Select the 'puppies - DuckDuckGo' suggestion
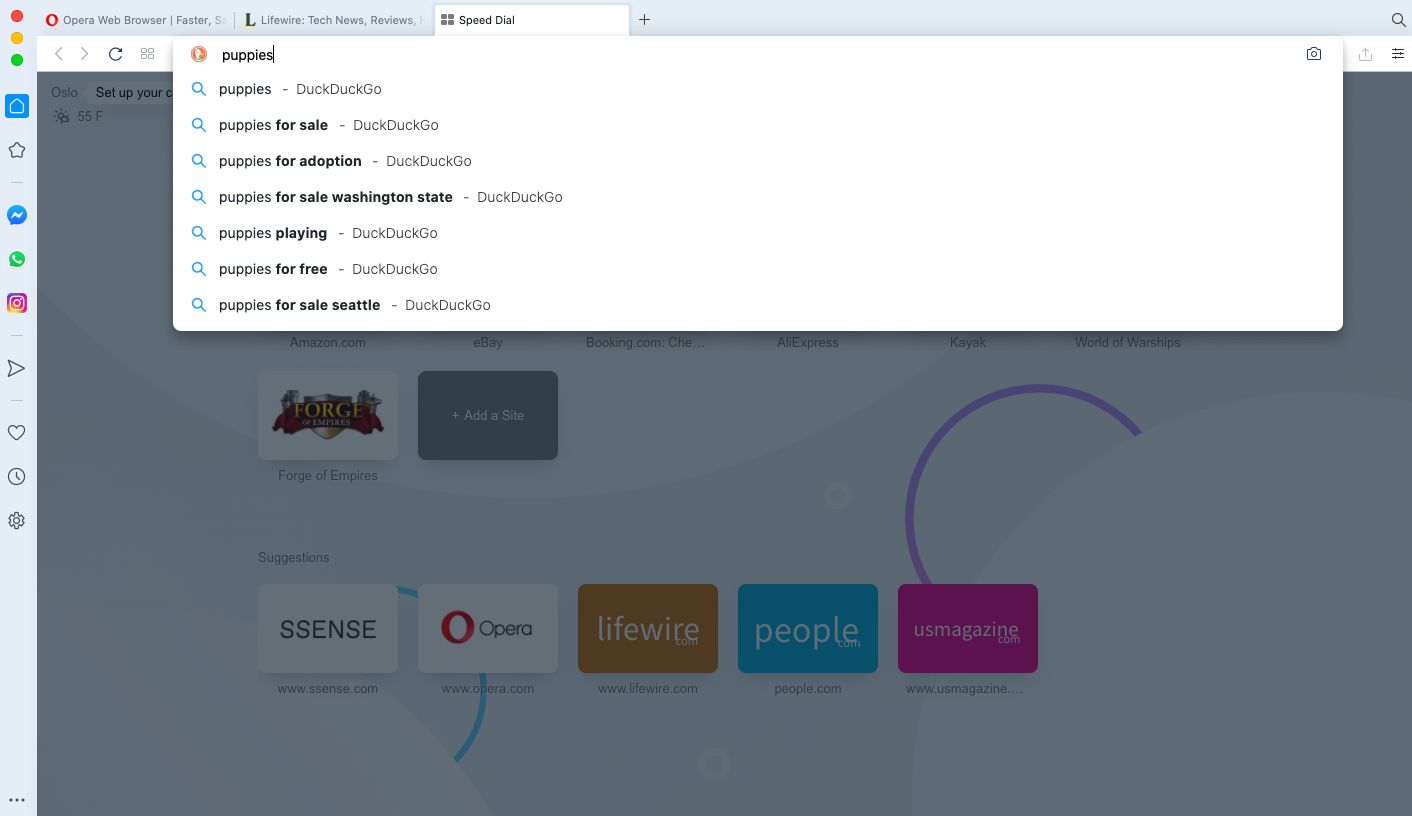Viewport: 1412px width, 816px height. (758, 89)
